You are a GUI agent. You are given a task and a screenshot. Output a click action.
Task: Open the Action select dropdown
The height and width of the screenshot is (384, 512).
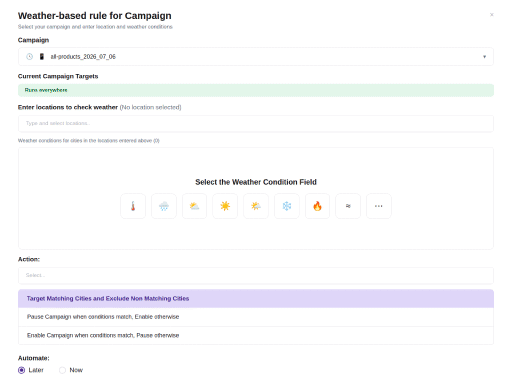256,275
